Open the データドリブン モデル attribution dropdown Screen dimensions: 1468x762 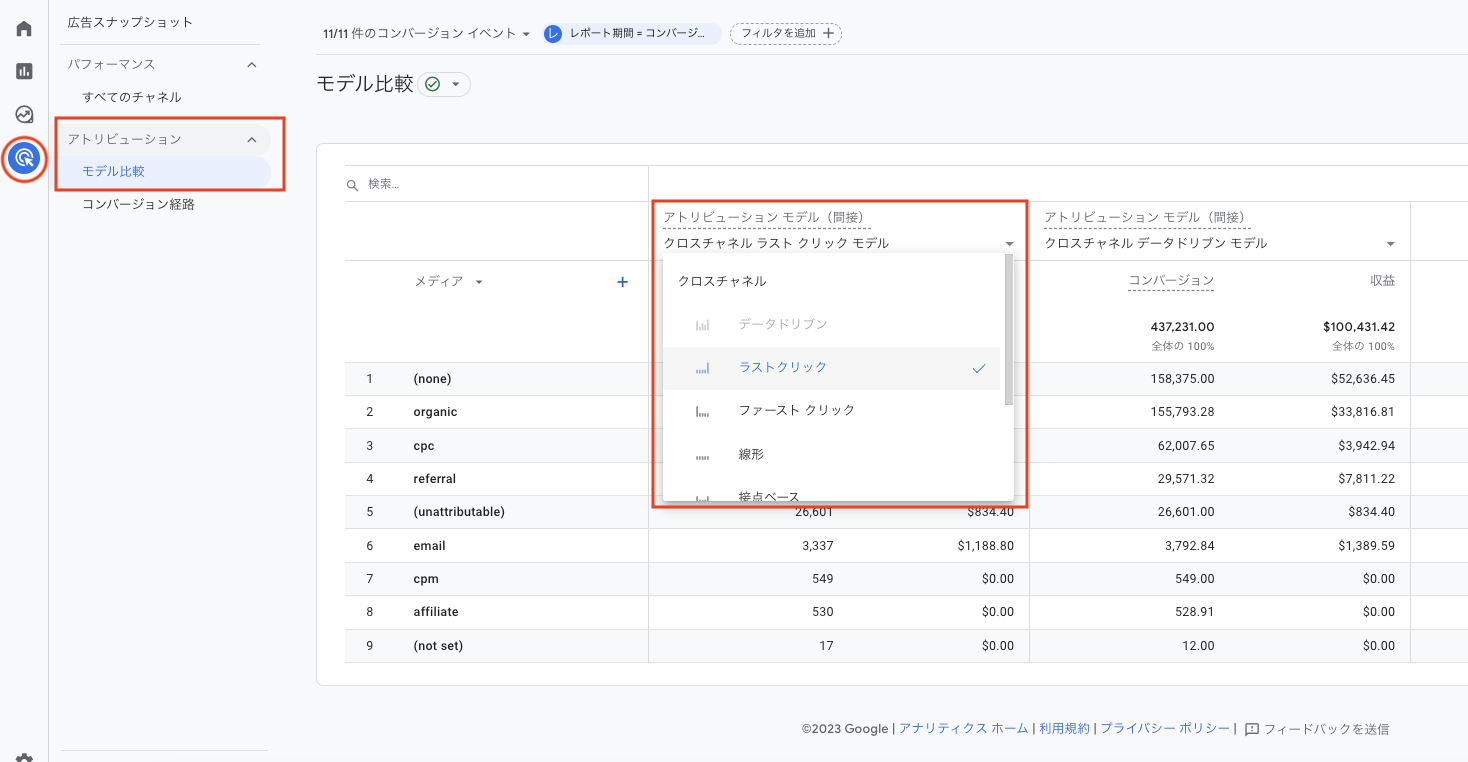point(1220,243)
